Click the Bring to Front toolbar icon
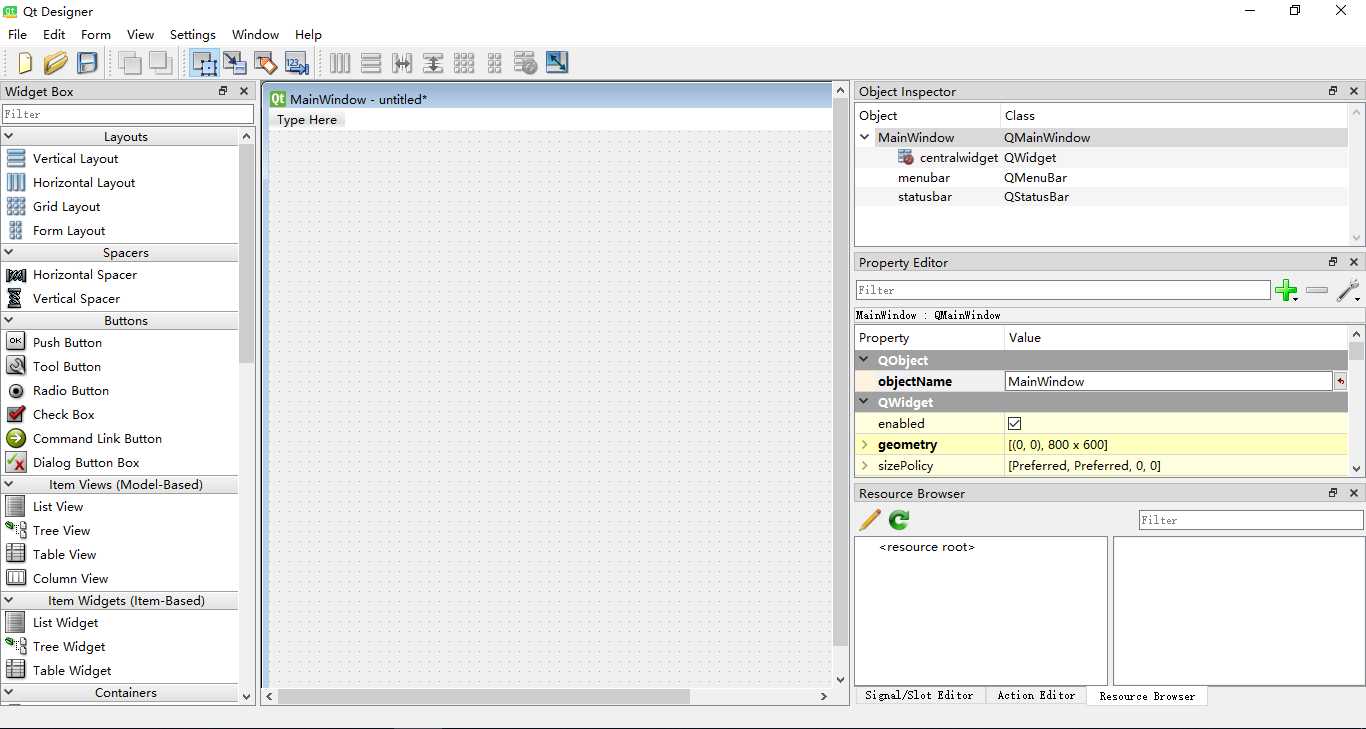Screen dimensions: 1366x729 click(160, 63)
